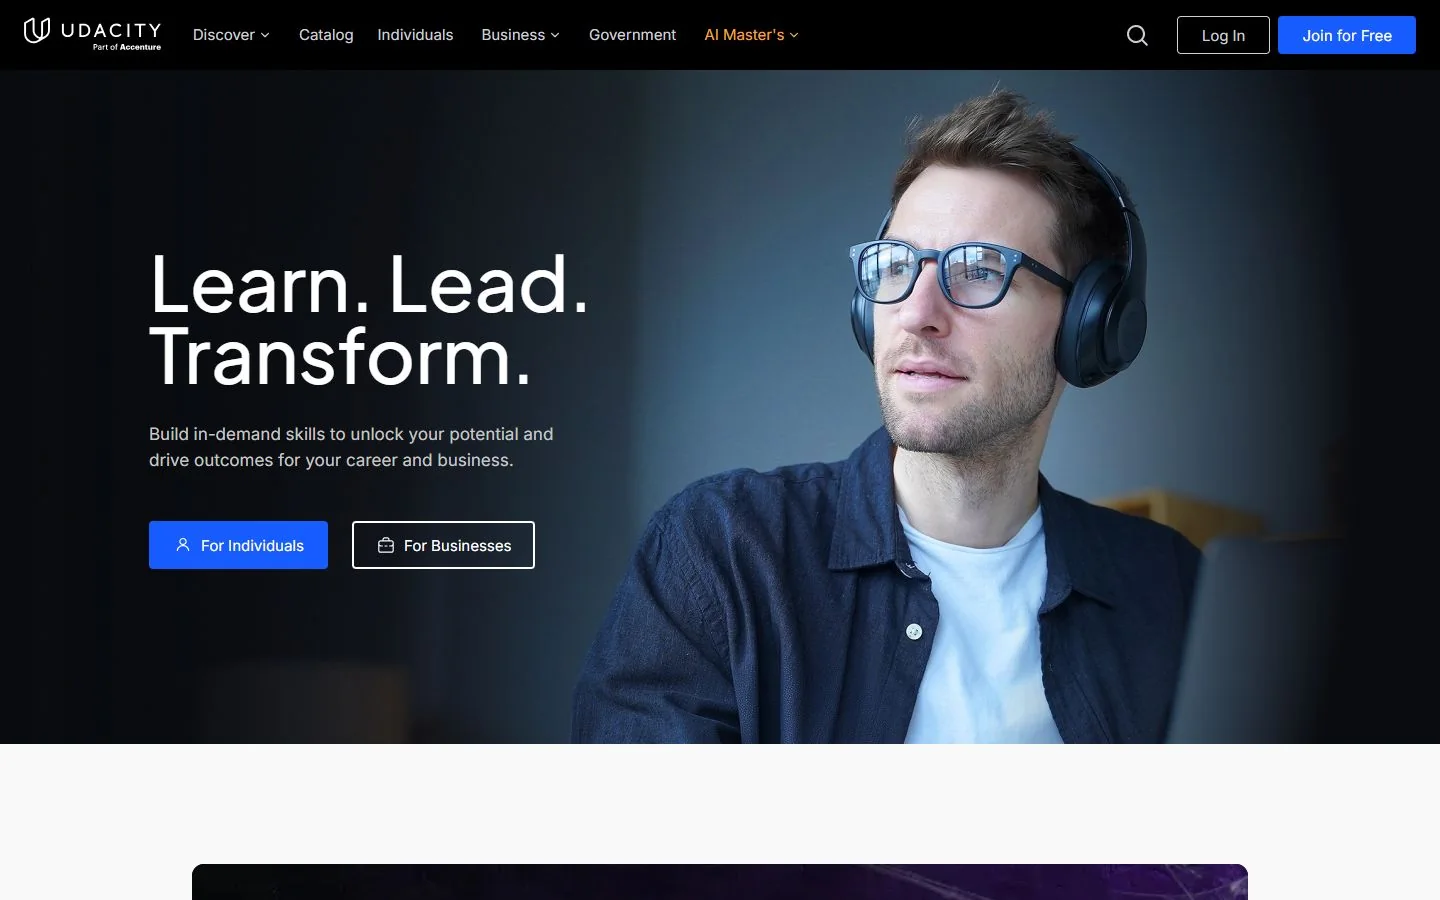Click the Udacity logo
Image resolution: width=1440 pixels, height=900 pixels.
click(x=92, y=33)
